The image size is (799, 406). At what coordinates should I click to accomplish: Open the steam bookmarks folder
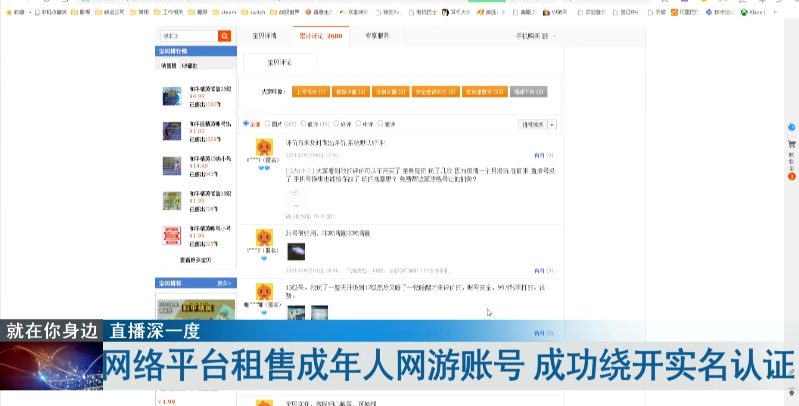225,12
